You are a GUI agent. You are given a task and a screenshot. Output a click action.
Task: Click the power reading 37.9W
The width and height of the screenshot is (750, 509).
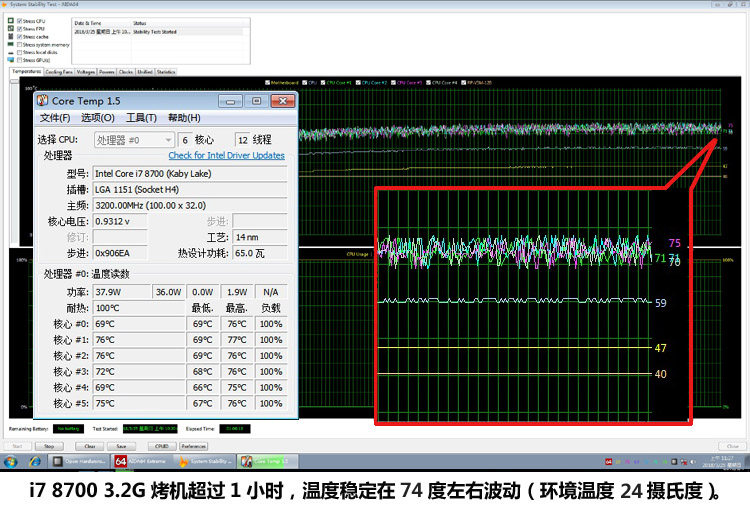(121, 292)
